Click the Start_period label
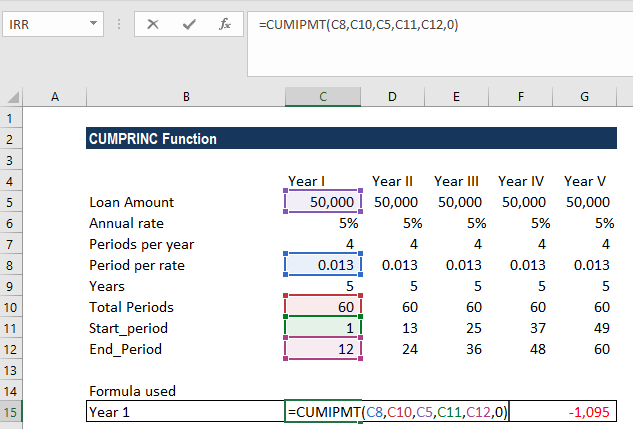This screenshot has width=633, height=429. 128,329
